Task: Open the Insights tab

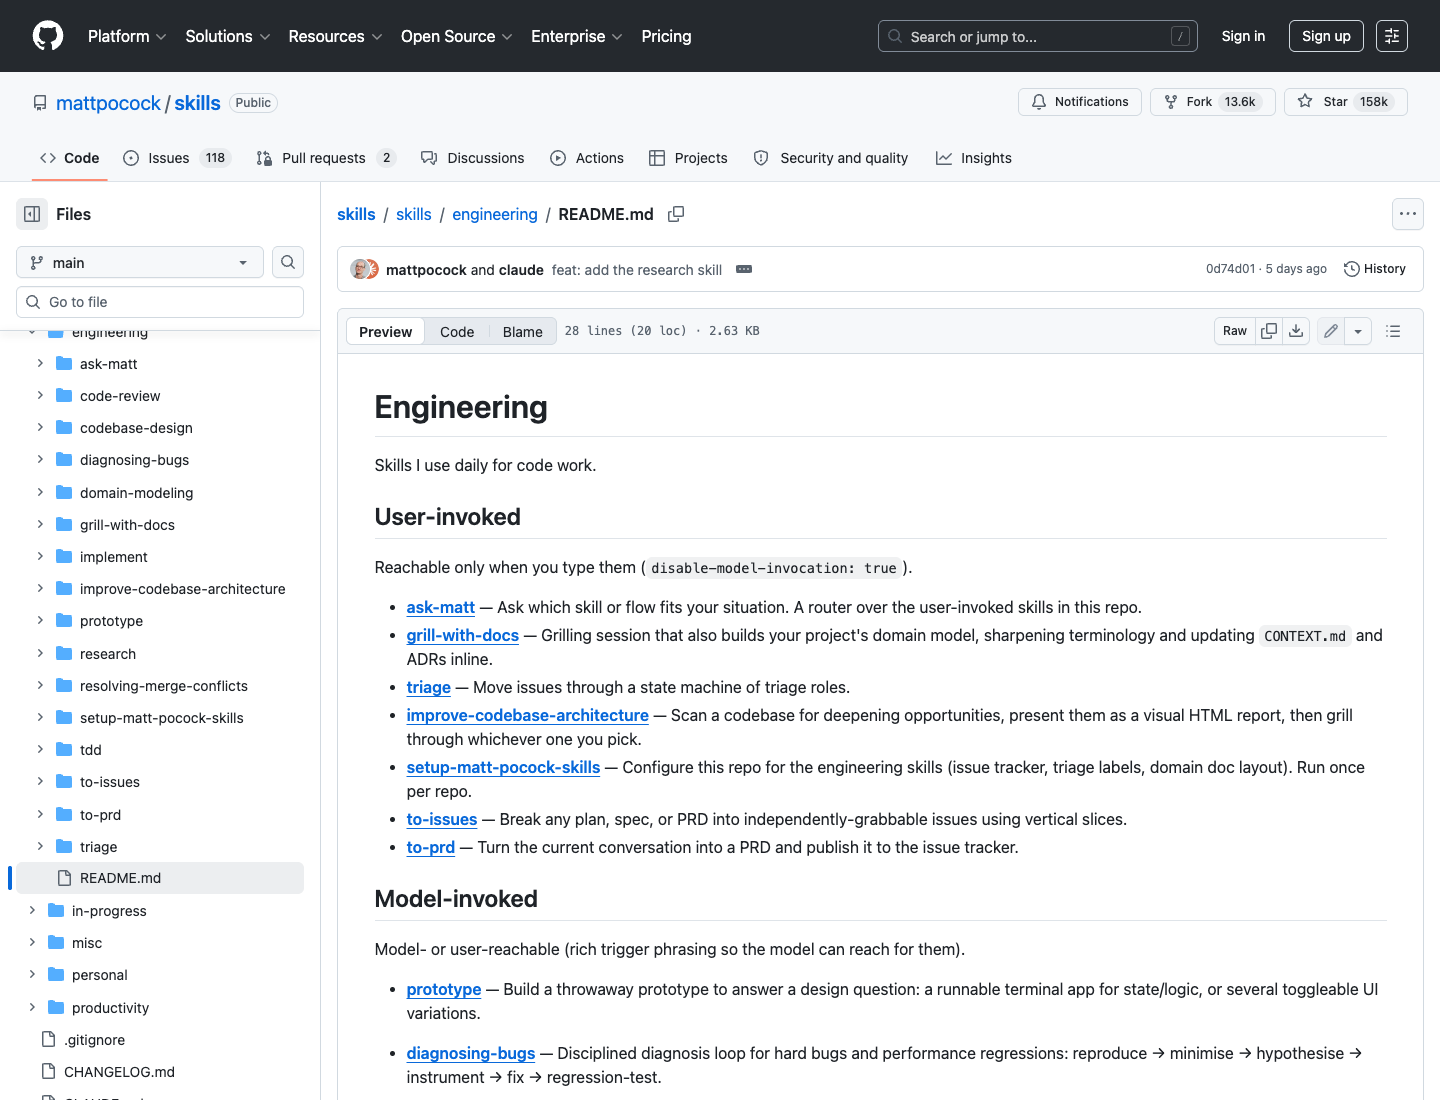Action: 974,158
